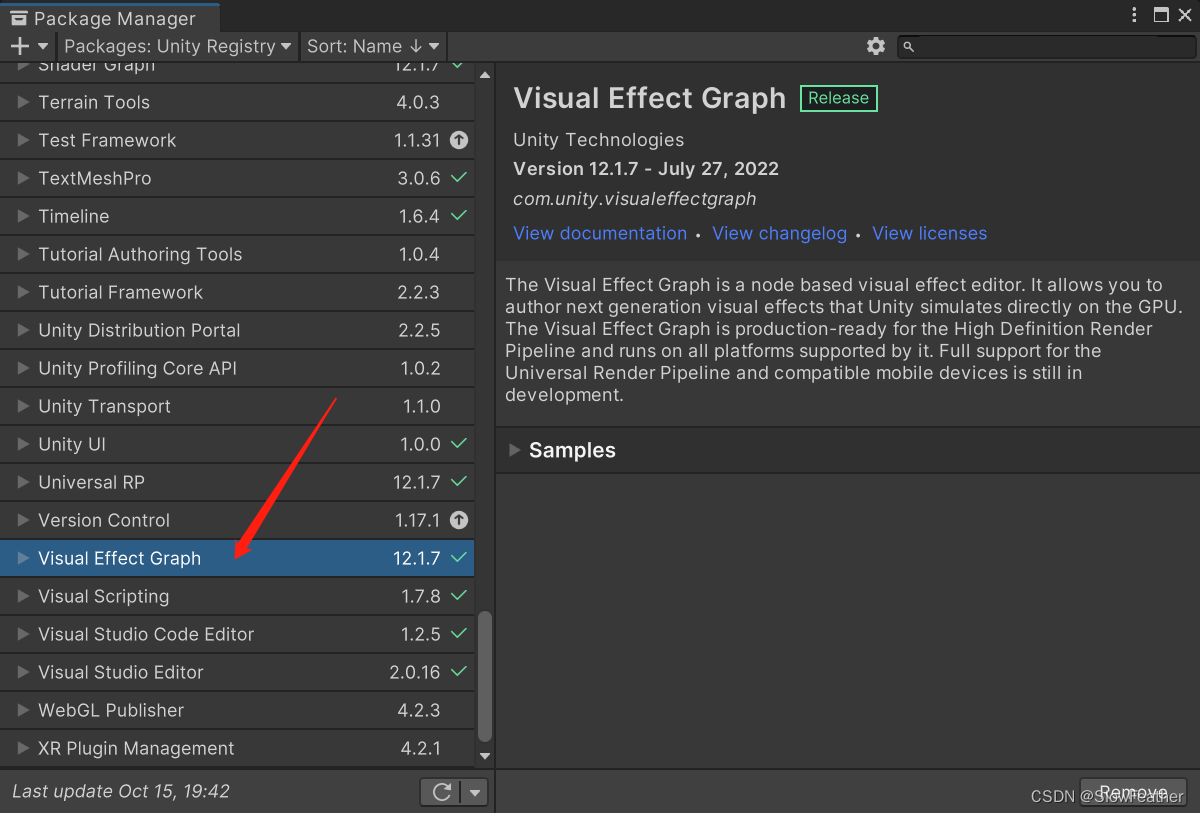Click the package search field
Screen dimensions: 1200x813
pyautogui.click(x=1046, y=46)
